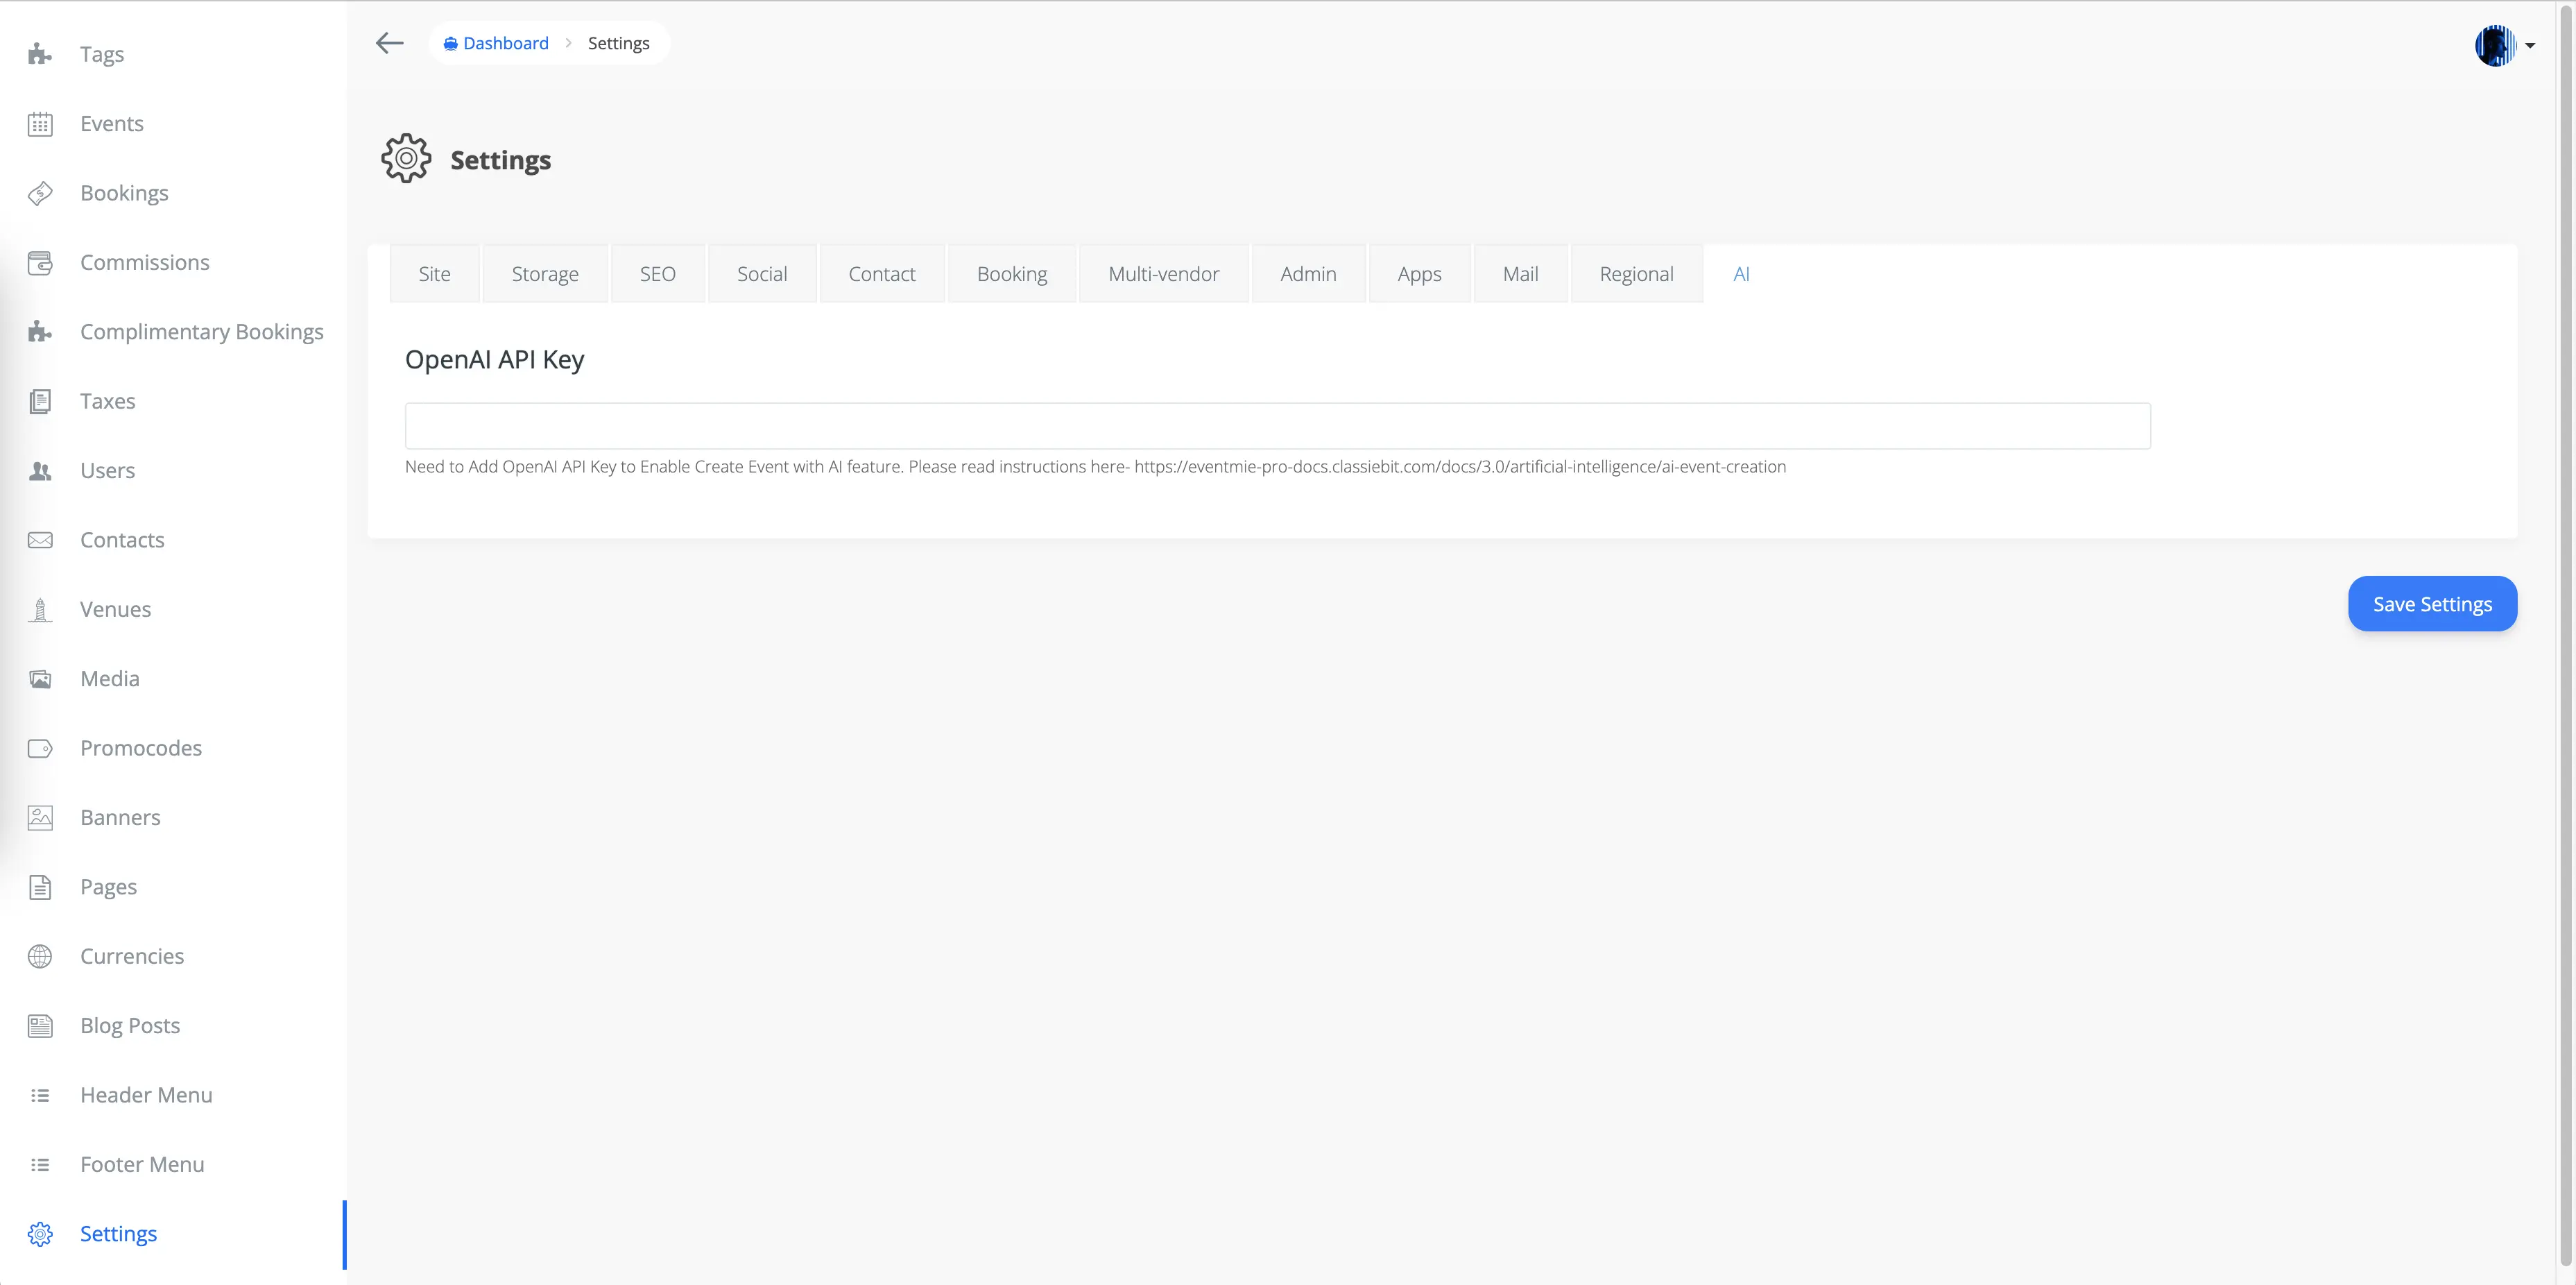
Task: Click the Header Menu list icon
Action: pos(40,1095)
